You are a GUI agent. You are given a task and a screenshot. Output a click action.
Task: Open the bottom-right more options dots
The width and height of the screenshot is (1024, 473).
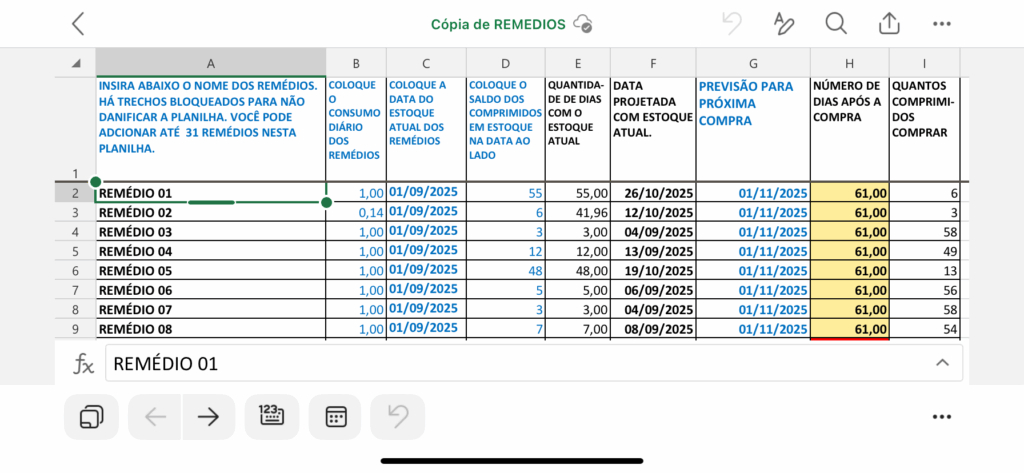[x=941, y=417]
